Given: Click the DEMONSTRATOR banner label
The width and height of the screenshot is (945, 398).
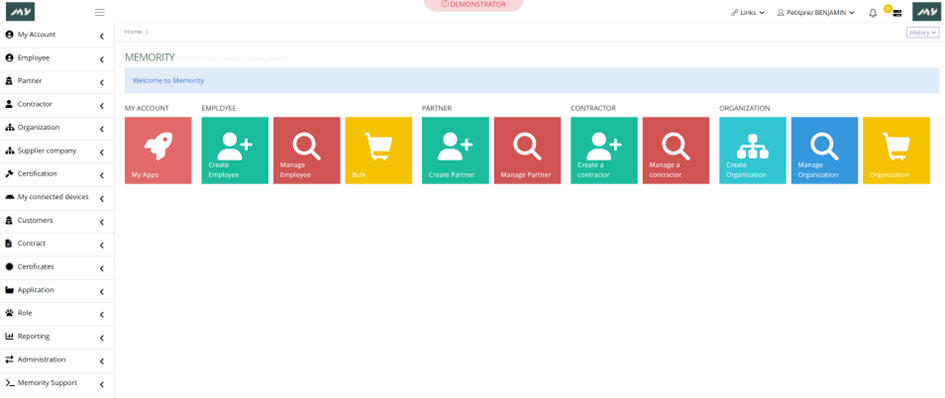Looking at the screenshot, I should [474, 4].
